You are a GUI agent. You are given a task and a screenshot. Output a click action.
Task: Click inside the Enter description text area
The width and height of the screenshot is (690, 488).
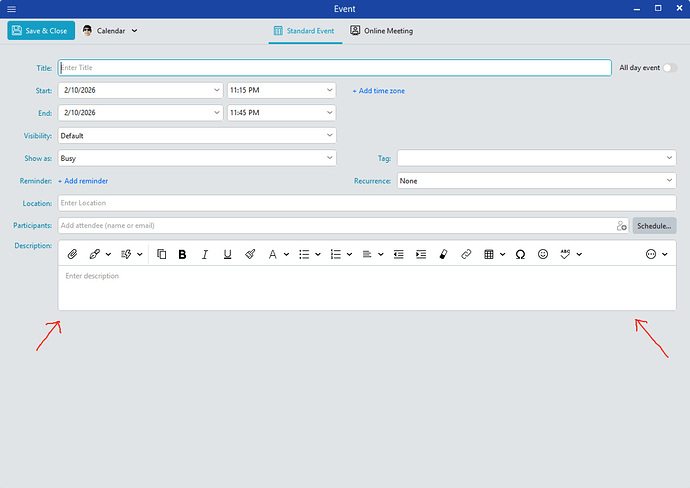point(367,288)
